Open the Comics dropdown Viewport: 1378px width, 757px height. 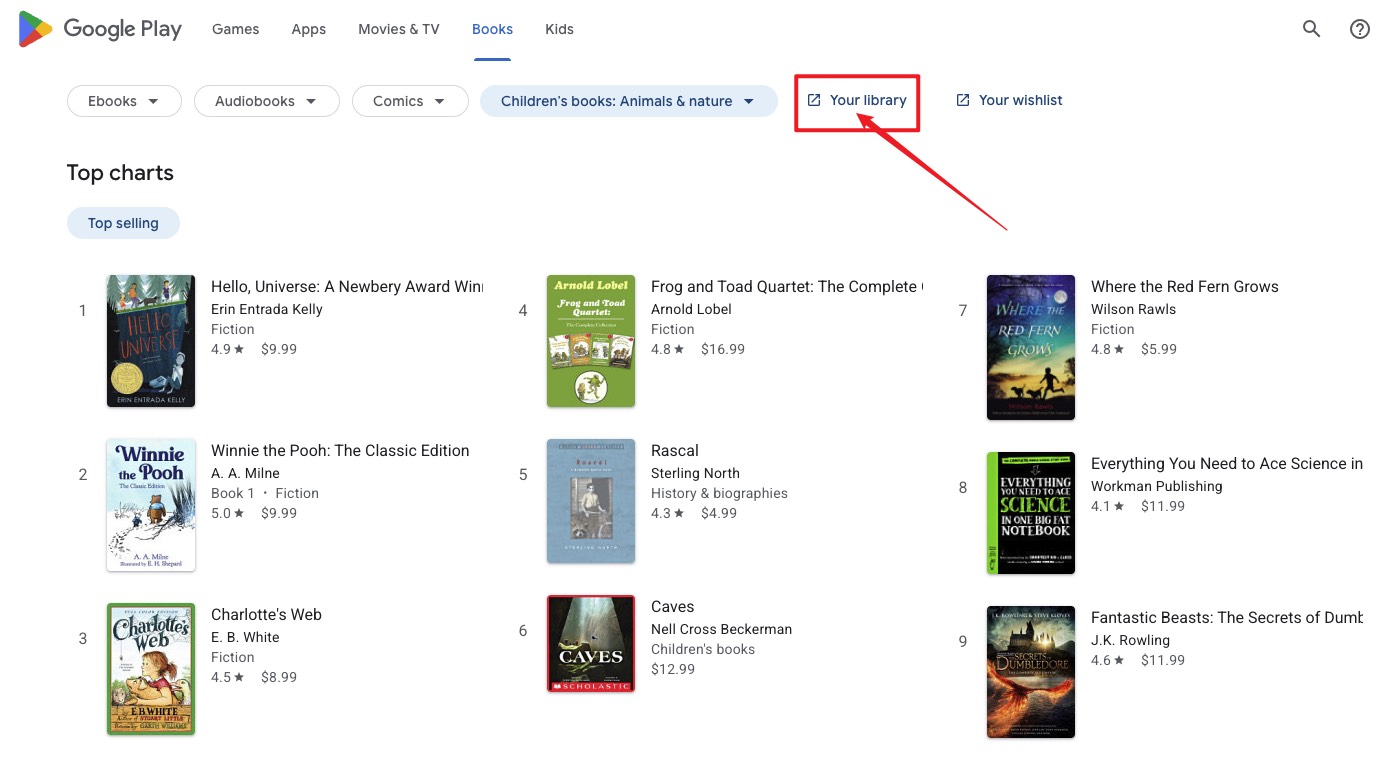[x=410, y=101]
